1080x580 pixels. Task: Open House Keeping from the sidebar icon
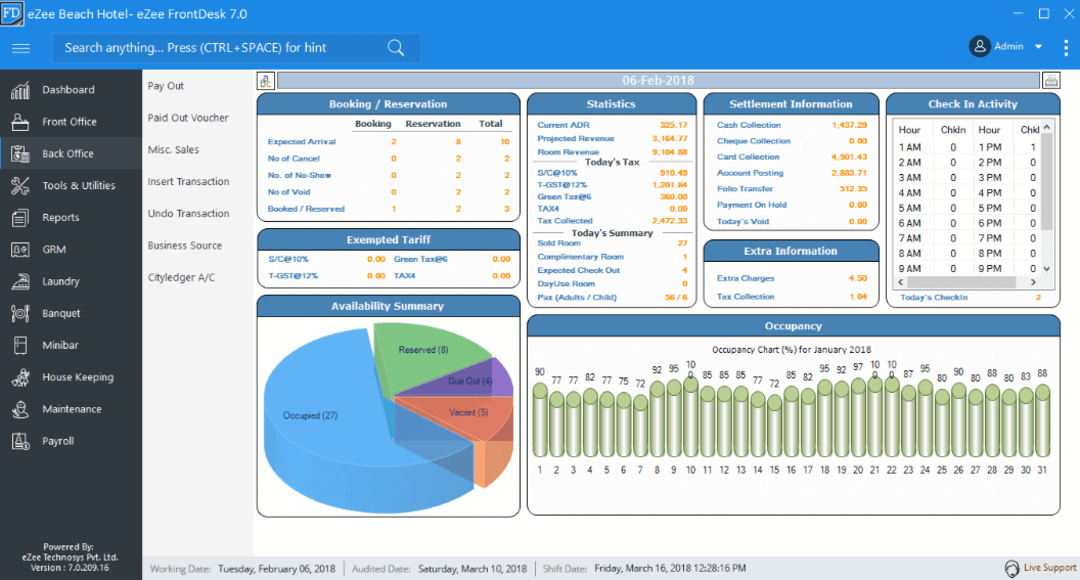(x=21, y=377)
